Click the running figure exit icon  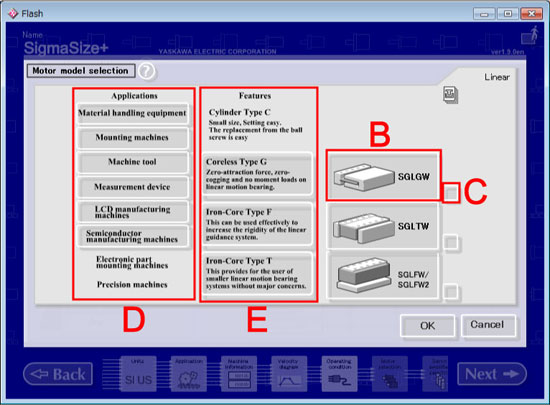(x=530, y=35)
